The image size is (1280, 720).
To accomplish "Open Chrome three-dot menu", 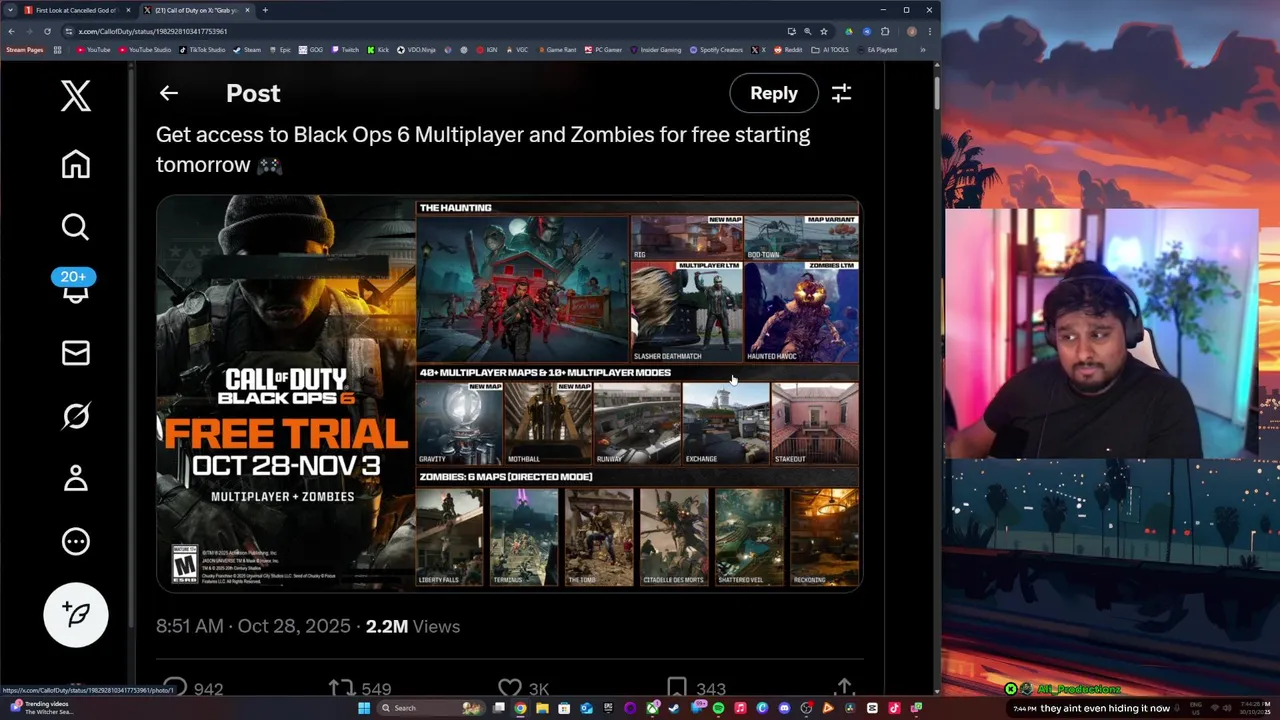I will coord(928,31).
